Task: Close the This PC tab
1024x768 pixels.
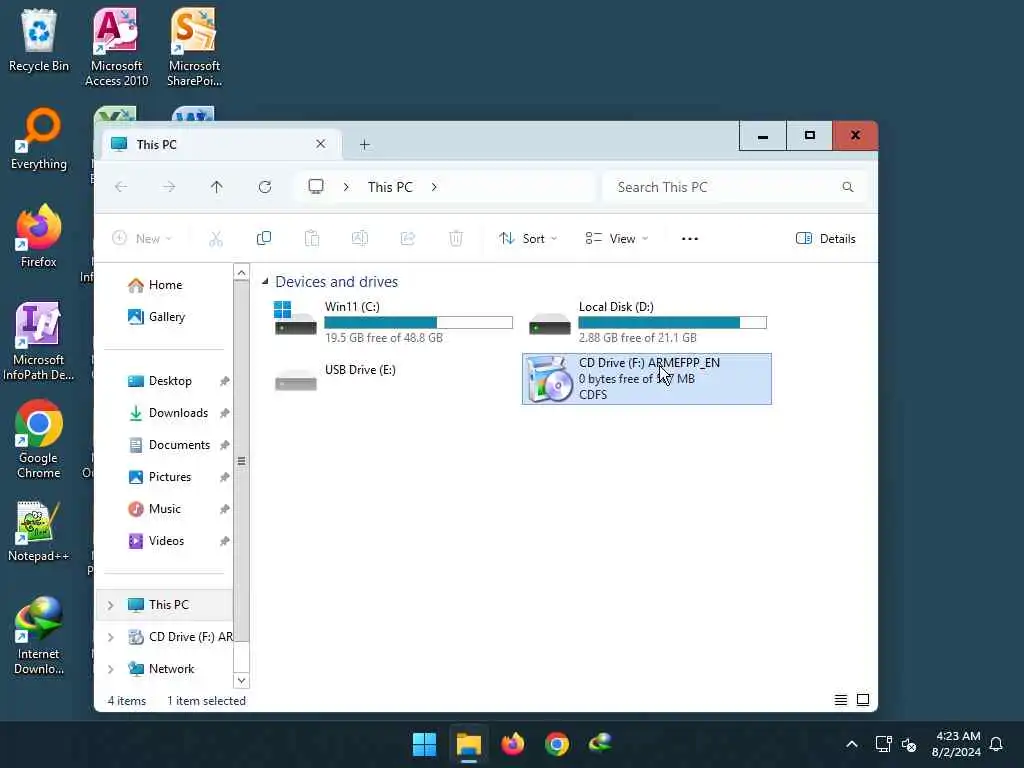Action: click(x=321, y=144)
